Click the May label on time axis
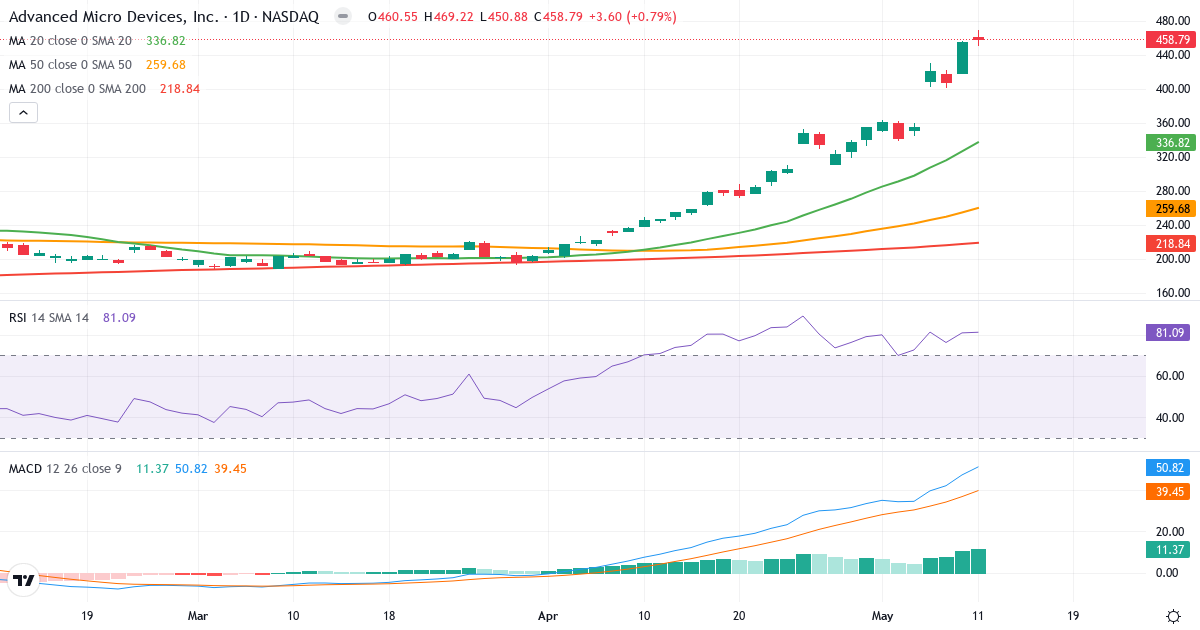The image size is (1200, 630). pyautogui.click(x=882, y=615)
